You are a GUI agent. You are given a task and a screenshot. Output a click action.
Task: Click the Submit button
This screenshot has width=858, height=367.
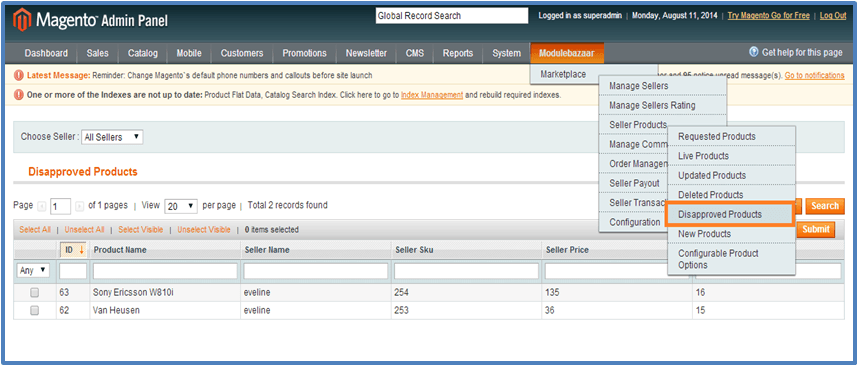pyautogui.click(x=816, y=229)
